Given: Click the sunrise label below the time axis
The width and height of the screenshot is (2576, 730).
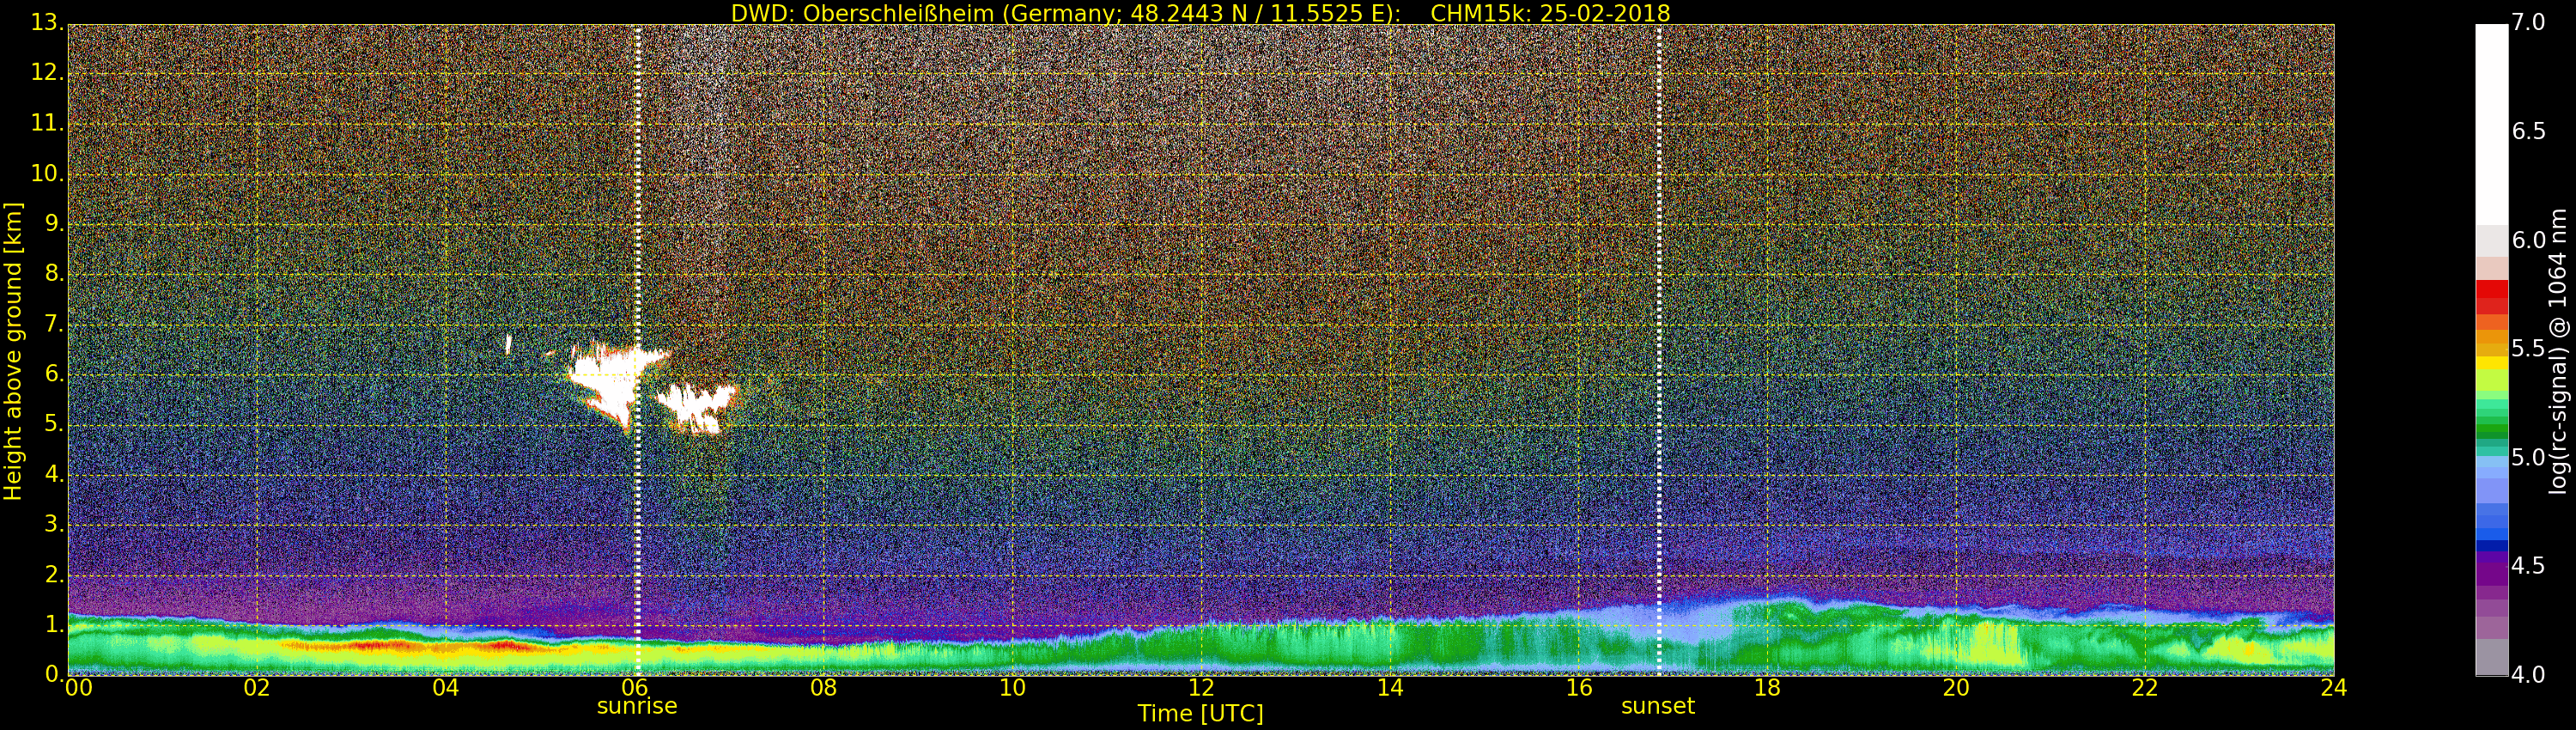Looking at the screenshot, I should (637, 706).
